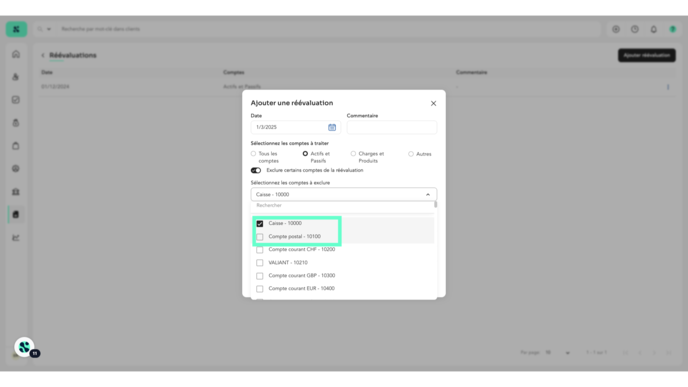Open the chart analytics sidebar icon
This screenshot has width=688, height=387.
click(x=16, y=238)
